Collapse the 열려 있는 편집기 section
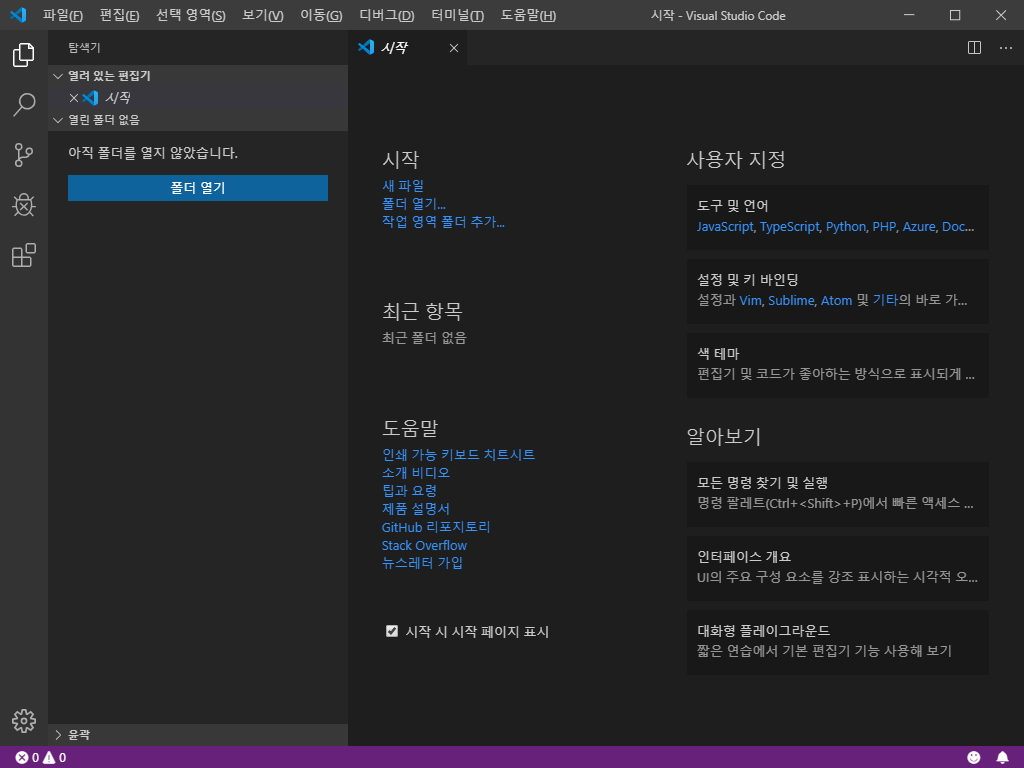1024x768 pixels. pyautogui.click(x=197, y=76)
